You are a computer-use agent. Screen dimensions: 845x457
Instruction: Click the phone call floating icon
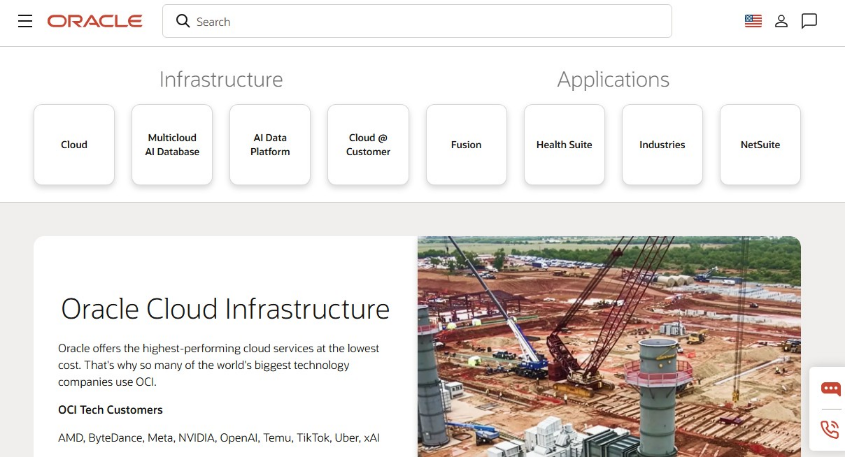pyautogui.click(x=830, y=430)
